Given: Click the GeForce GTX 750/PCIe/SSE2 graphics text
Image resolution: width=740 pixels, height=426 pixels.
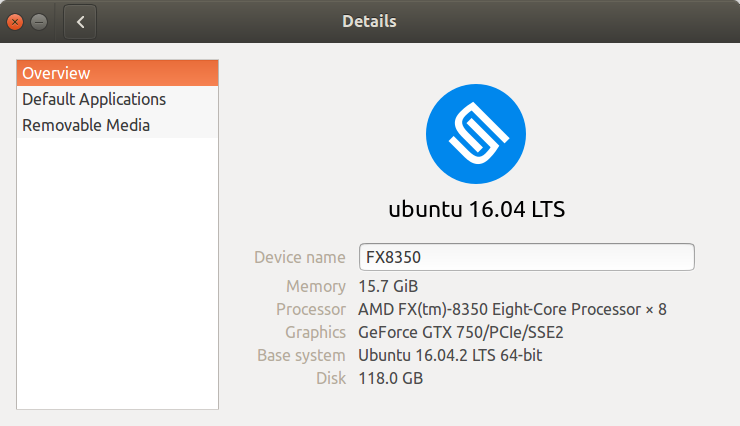Looking at the screenshot, I should coord(461,333).
